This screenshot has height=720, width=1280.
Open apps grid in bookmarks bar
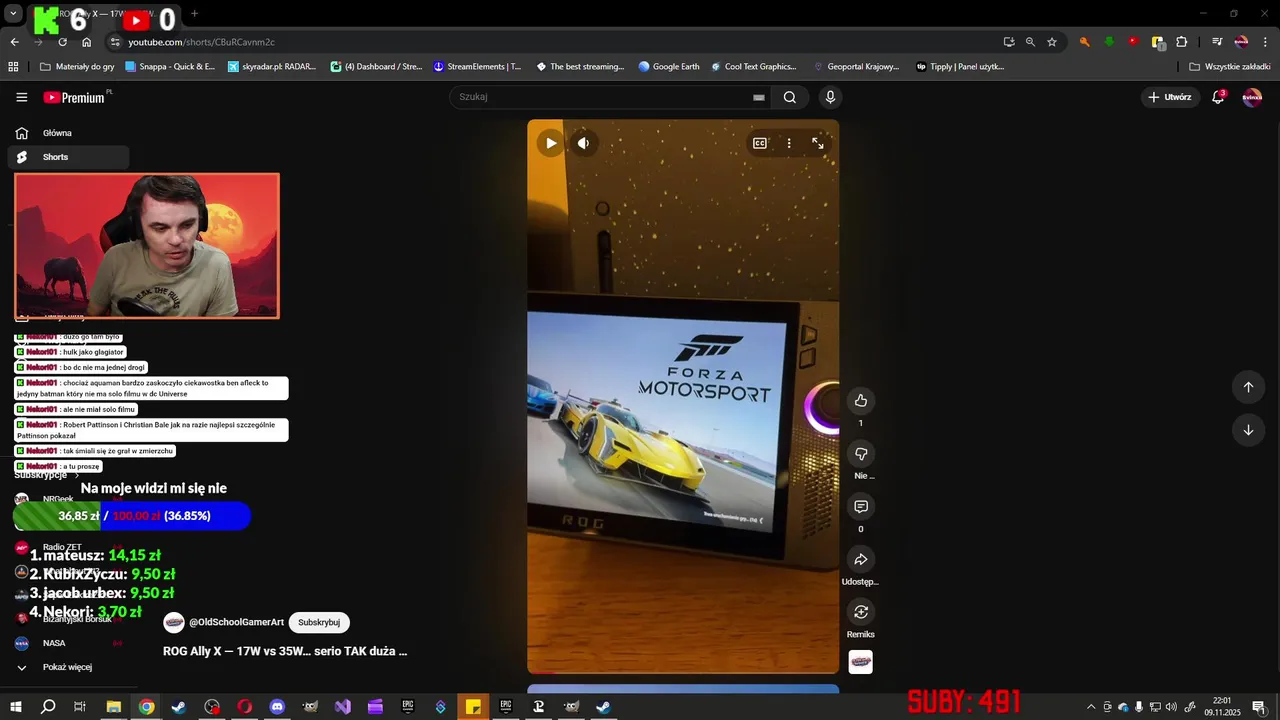(x=13, y=67)
